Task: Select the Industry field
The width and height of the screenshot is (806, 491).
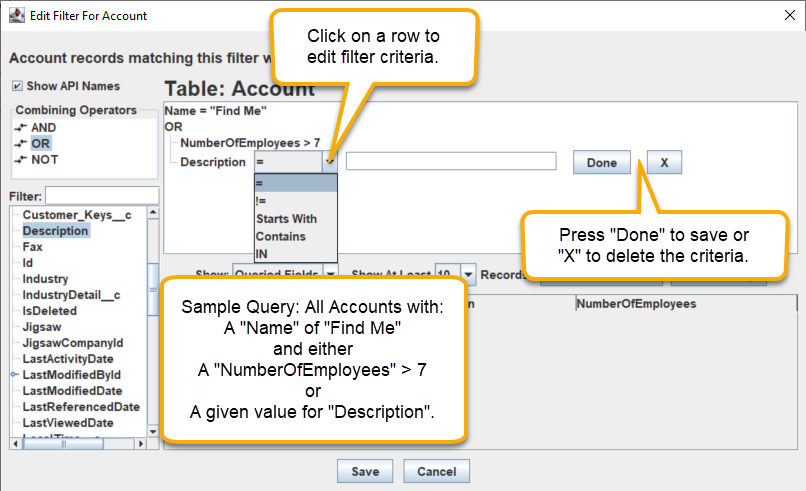Action: [45, 279]
